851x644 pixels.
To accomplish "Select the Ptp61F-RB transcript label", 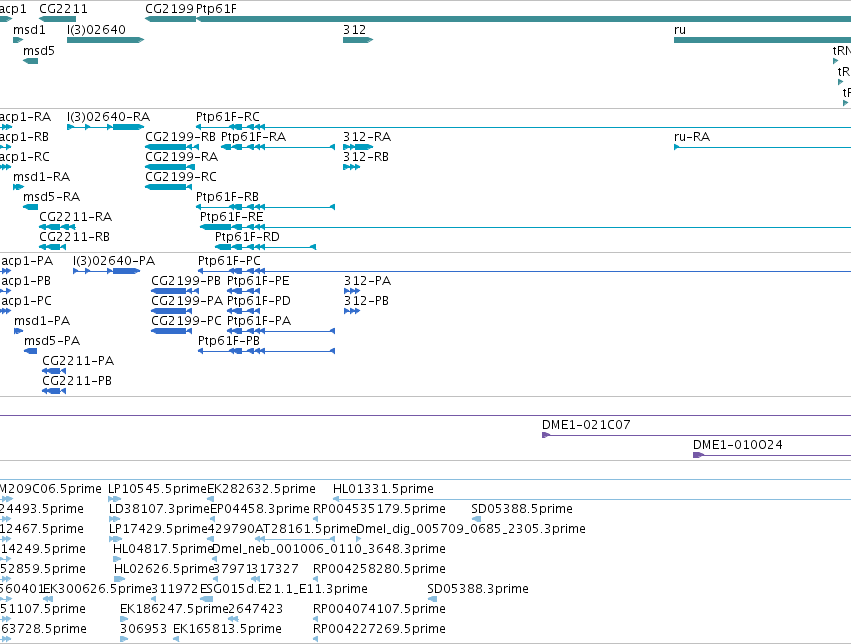I will click(227, 197).
